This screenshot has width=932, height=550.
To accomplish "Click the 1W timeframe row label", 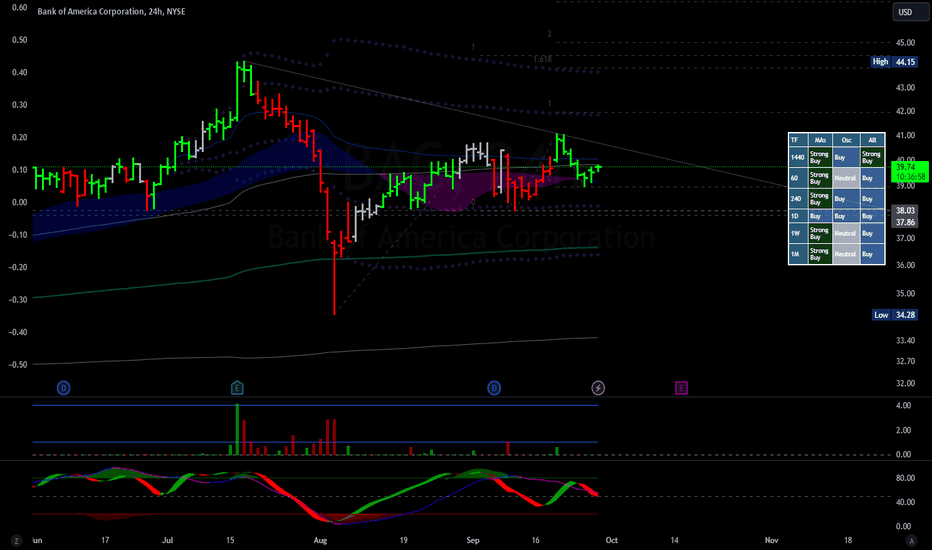I will pyautogui.click(x=797, y=233).
